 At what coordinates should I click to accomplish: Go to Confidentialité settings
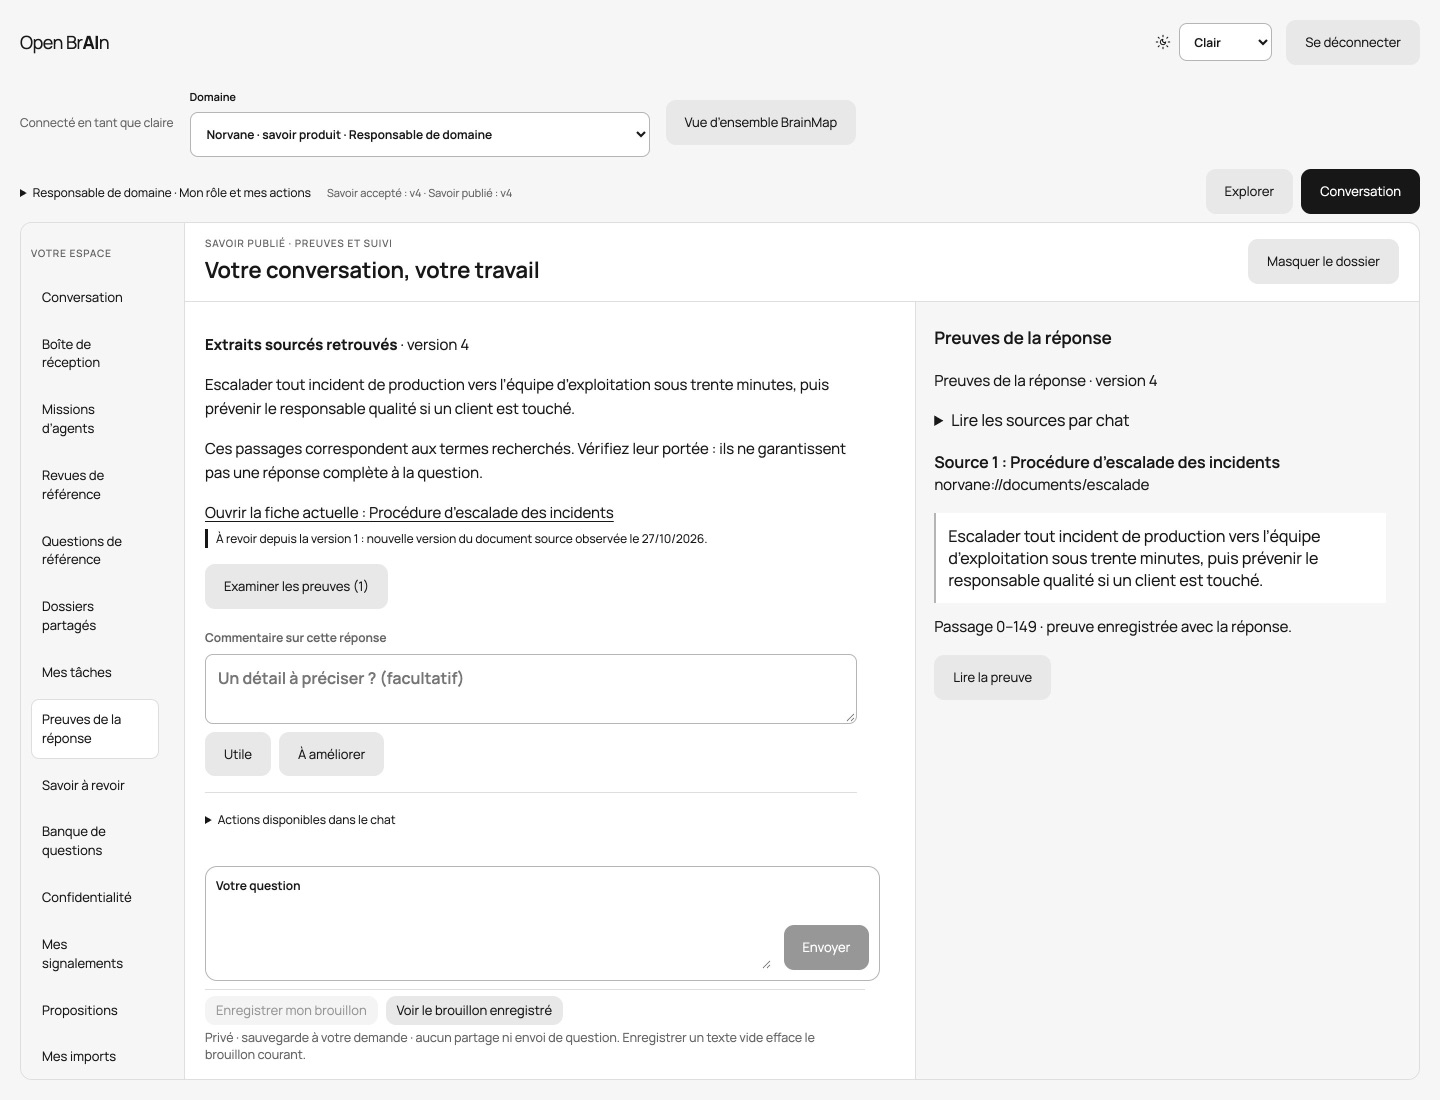point(95,897)
